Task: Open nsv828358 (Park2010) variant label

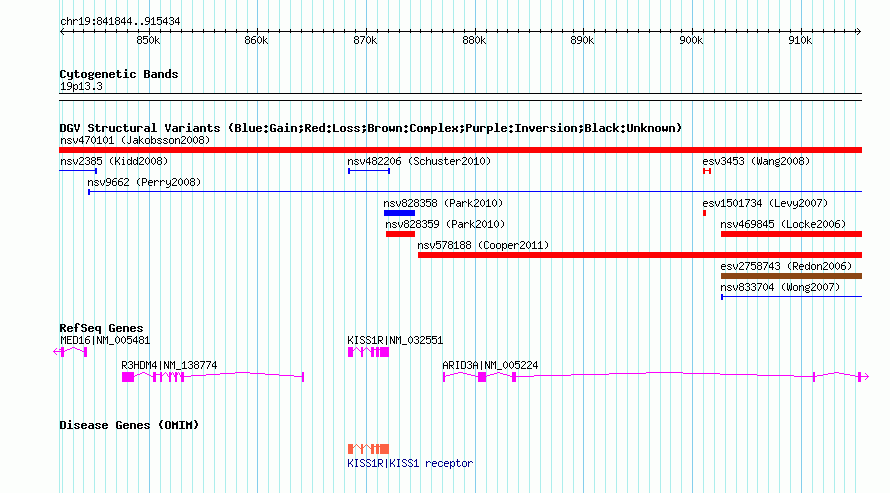Action: click(443, 203)
